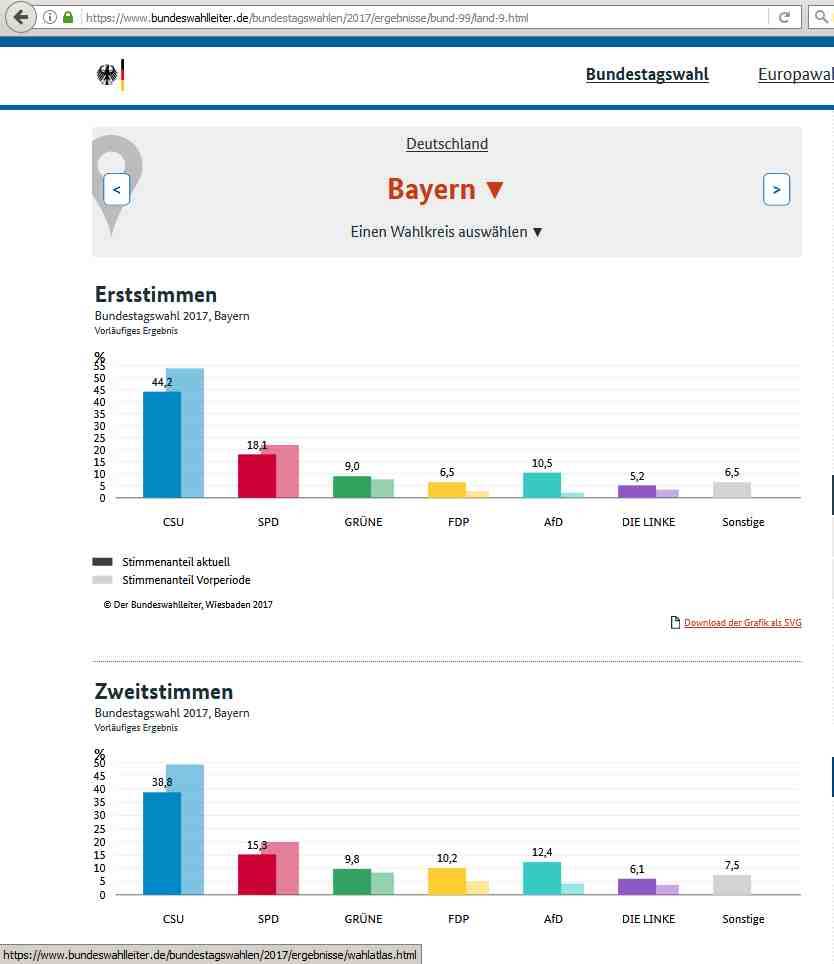Image resolution: width=834 pixels, height=964 pixels.
Task: Click the 38,8 value above CSU Zweitstimmen bar
Action: click(162, 782)
